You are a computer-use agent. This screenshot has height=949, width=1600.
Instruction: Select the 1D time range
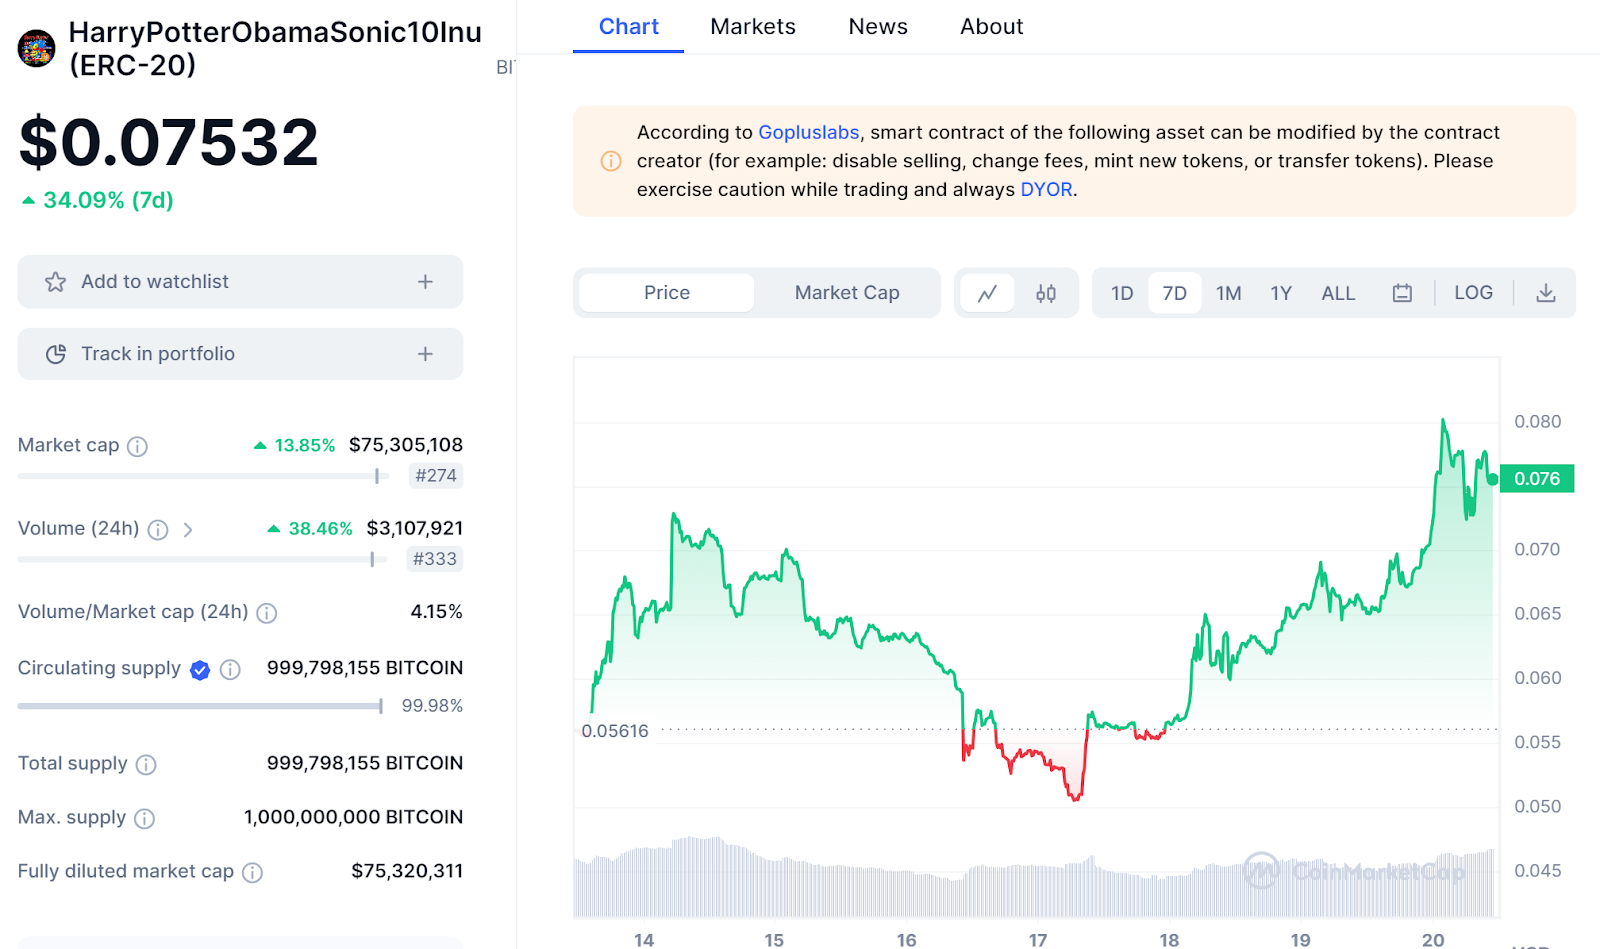click(x=1122, y=293)
